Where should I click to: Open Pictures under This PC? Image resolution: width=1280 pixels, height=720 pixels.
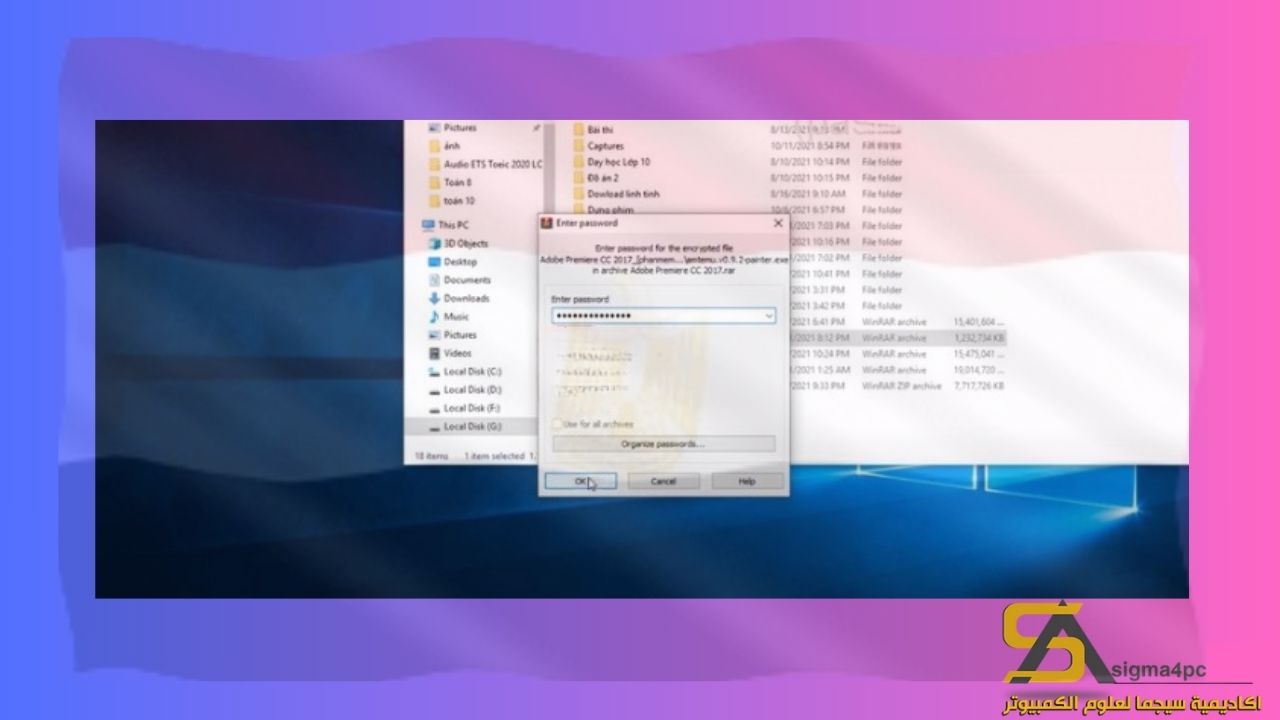[x=460, y=335]
